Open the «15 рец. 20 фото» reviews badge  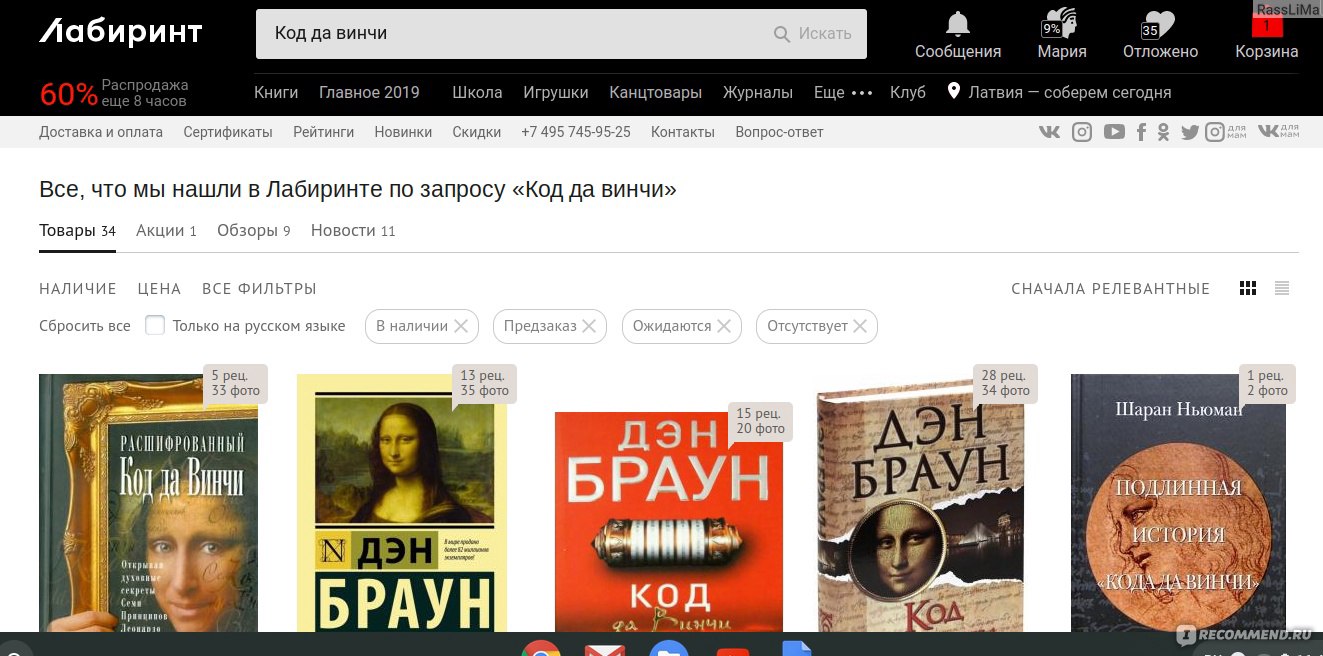coord(760,421)
